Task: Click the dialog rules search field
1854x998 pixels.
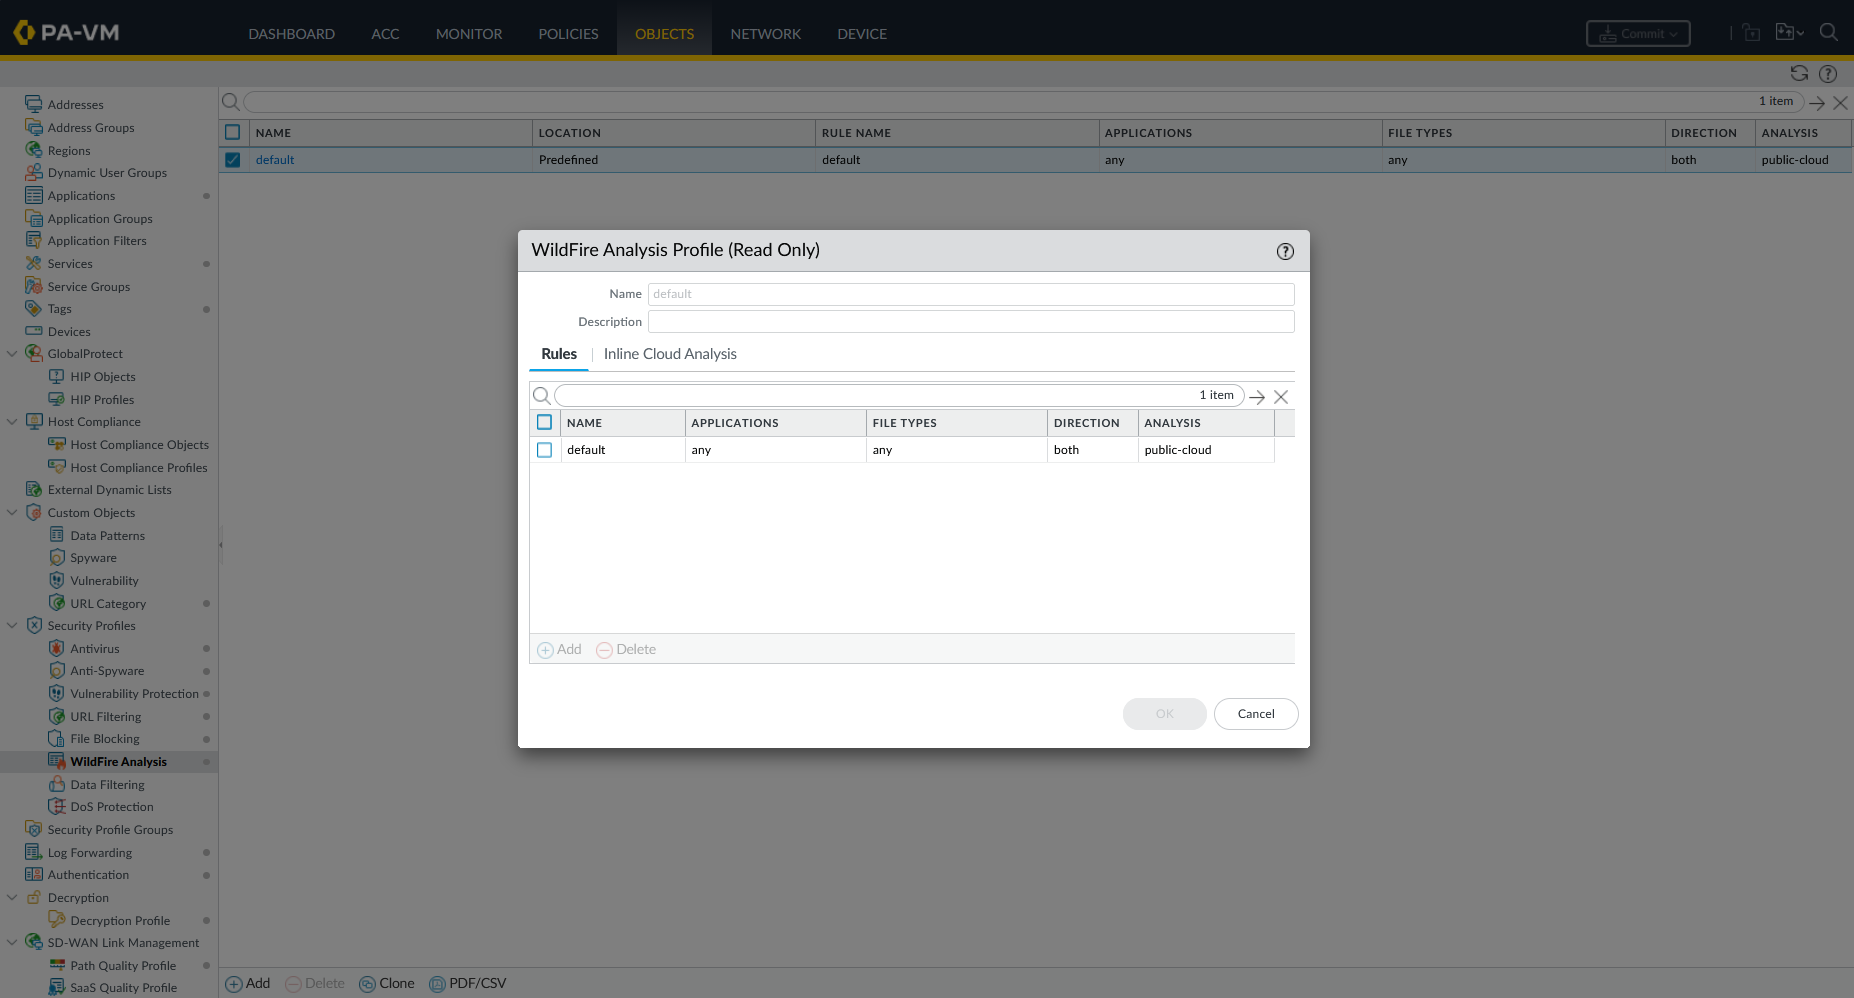Action: pyautogui.click(x=899, y=396)
